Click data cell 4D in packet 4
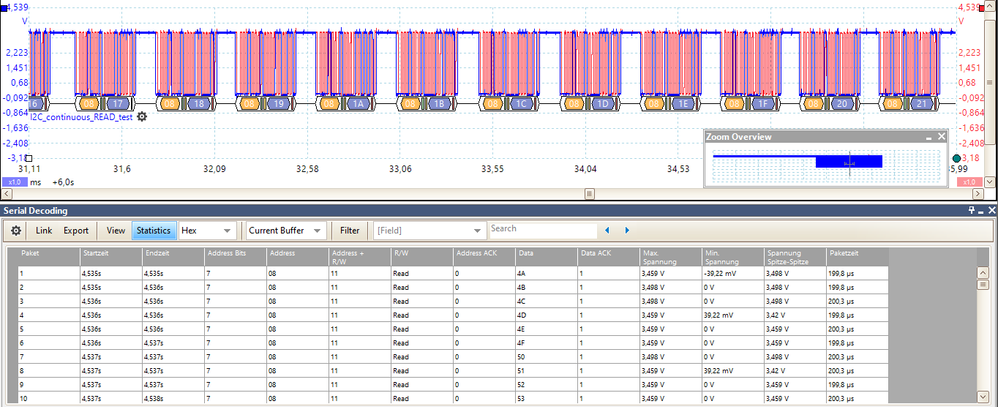This screenshot has width=998, height=407. (547, 315)
